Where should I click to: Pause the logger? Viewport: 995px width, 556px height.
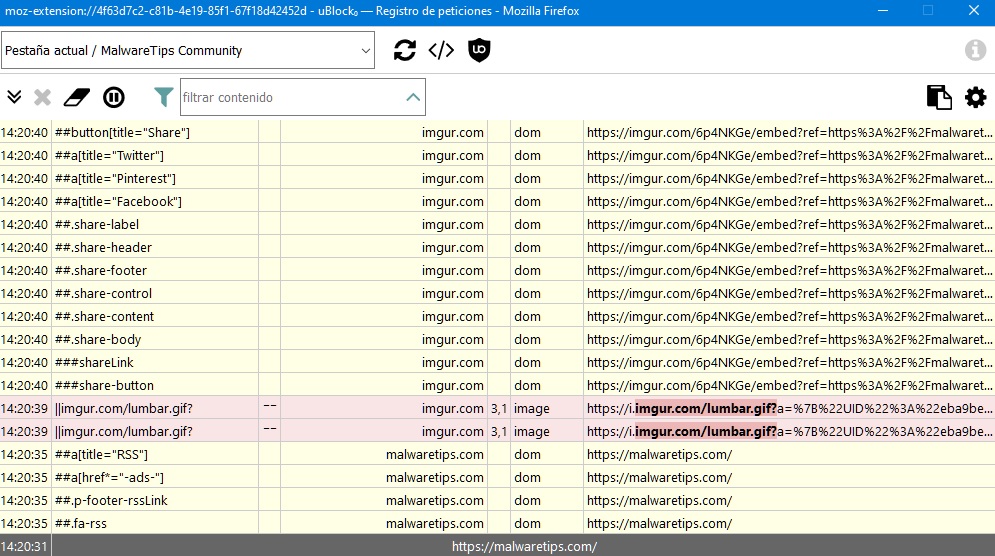coord(114,97)
